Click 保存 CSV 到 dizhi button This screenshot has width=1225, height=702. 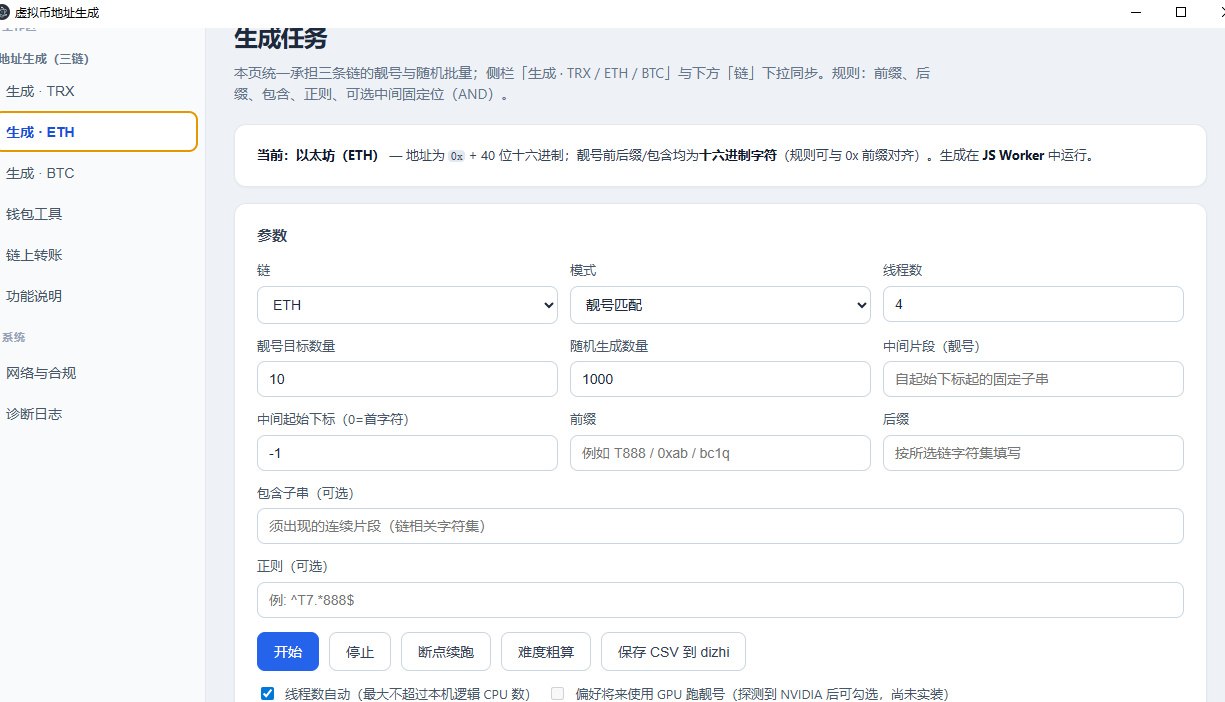pos(673,652)
